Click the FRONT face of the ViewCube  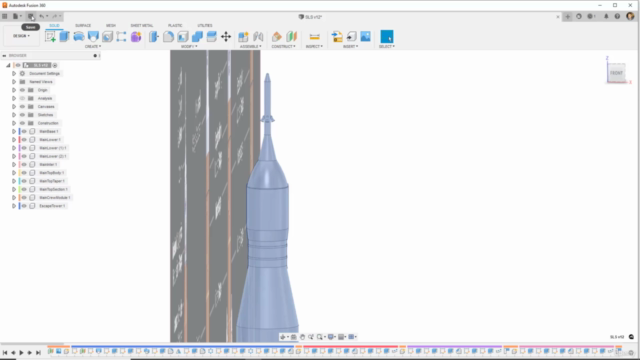[x=616, y=73]
